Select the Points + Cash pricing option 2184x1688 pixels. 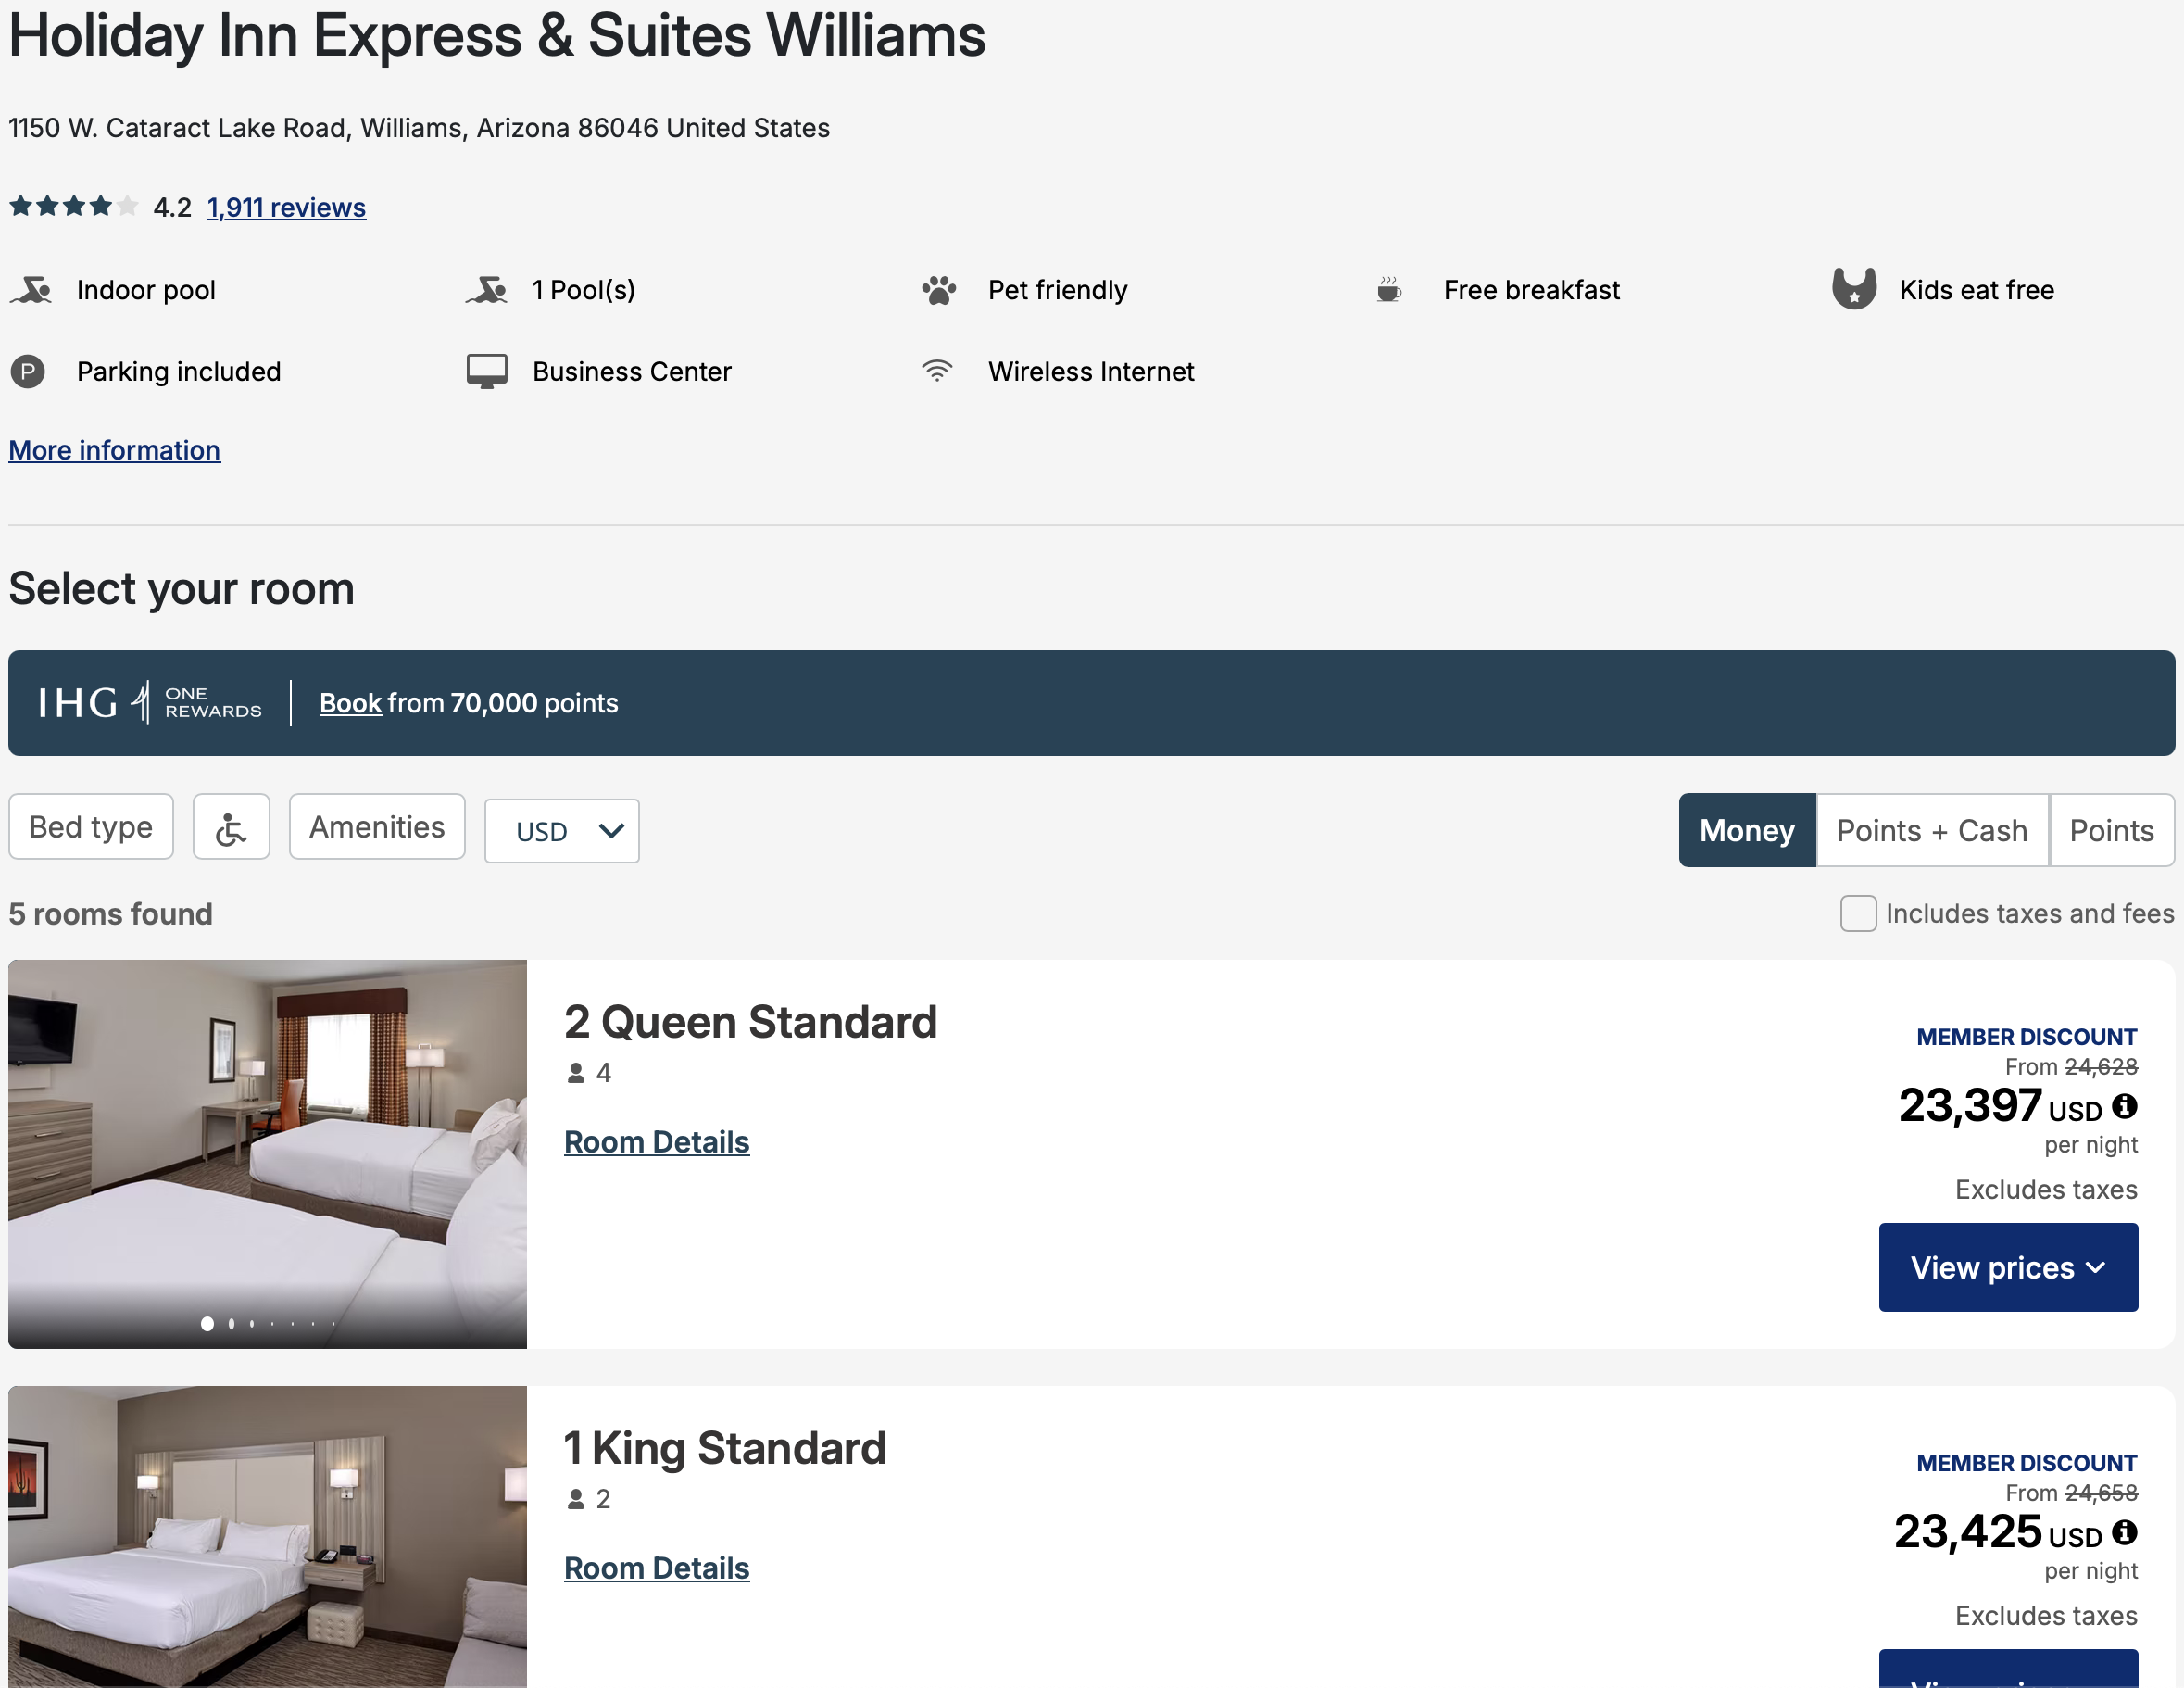1931,830
